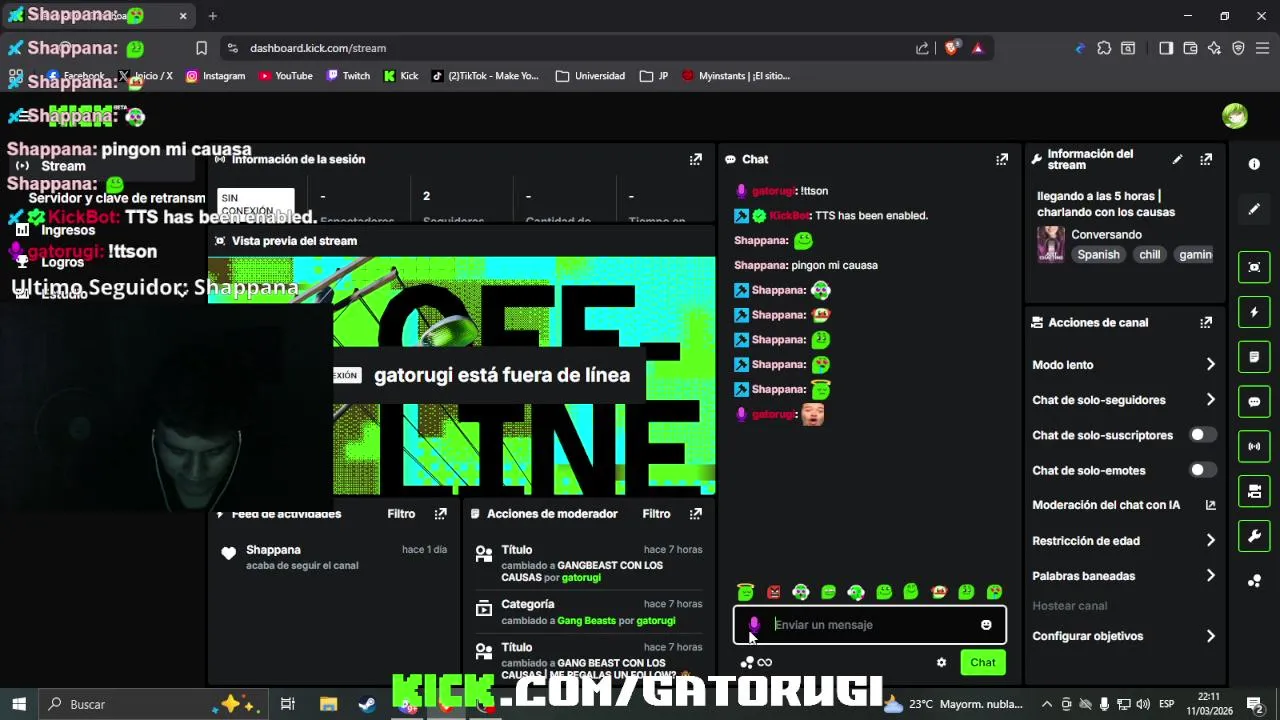Open Filtro in Acciones de moderador

click(656, 513)
